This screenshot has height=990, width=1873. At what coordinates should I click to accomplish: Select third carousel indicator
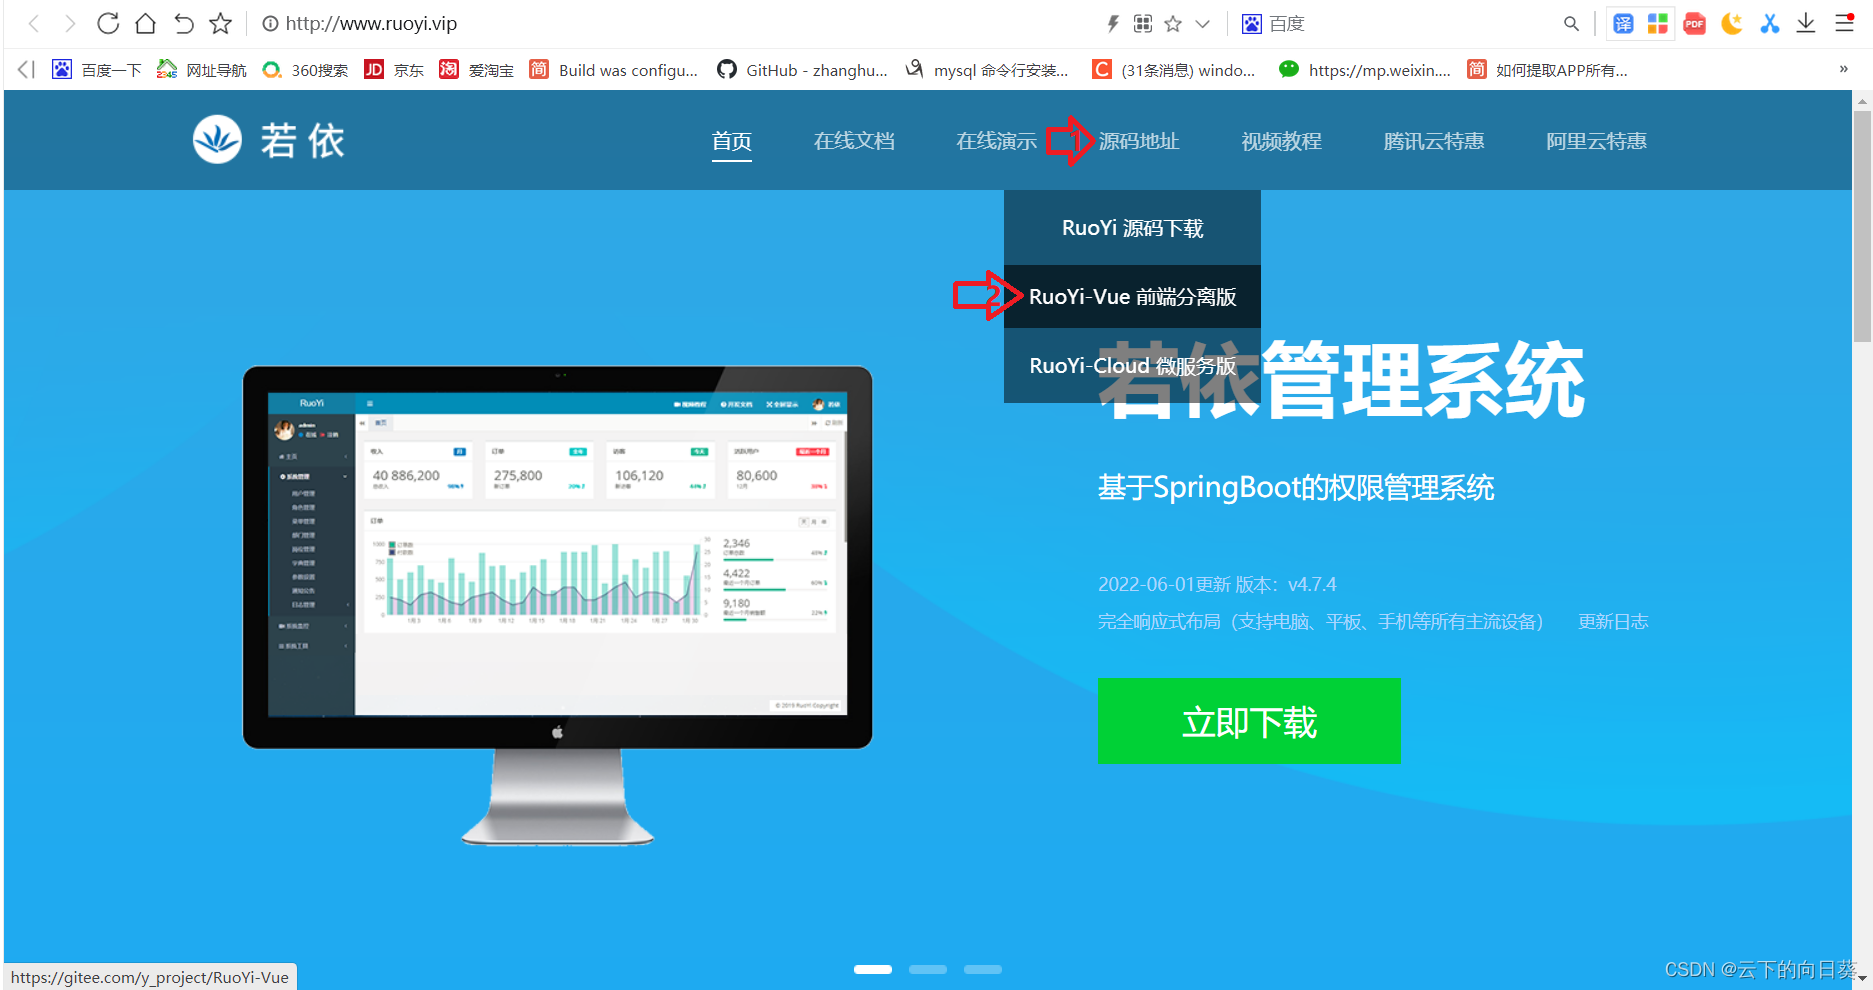(x=983, y=969)
